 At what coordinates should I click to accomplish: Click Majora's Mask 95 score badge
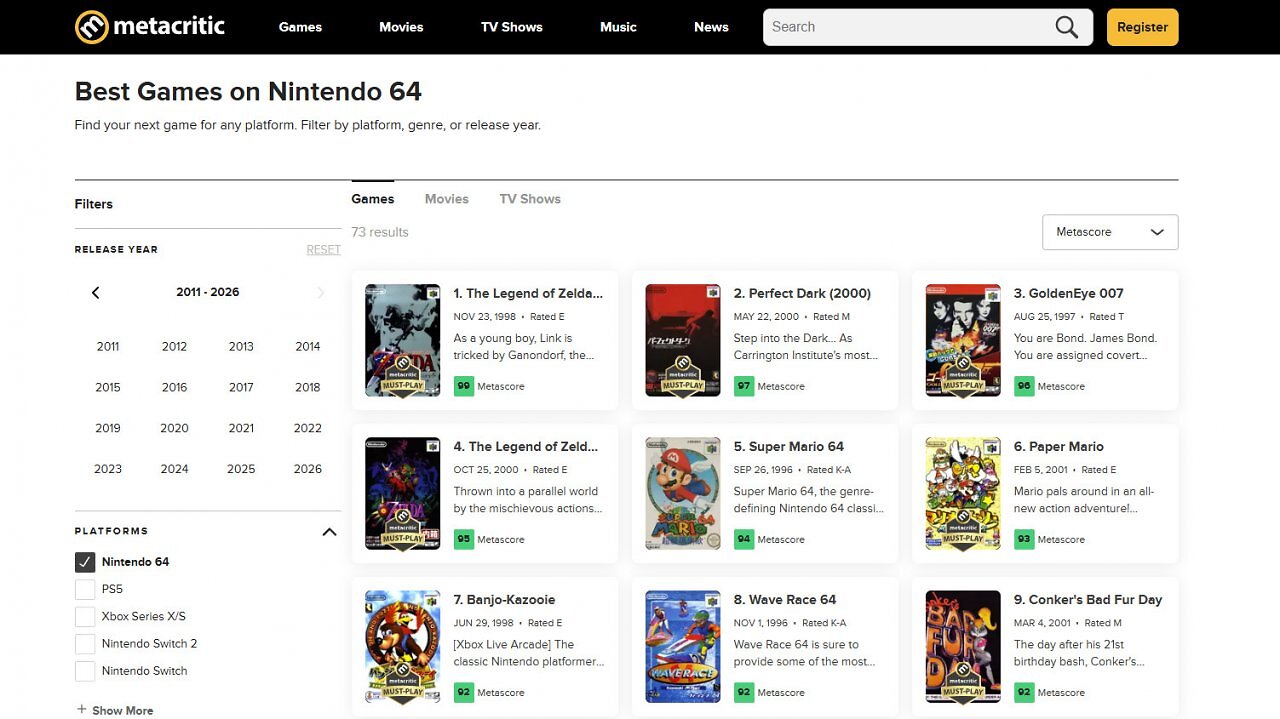point(463,539)
